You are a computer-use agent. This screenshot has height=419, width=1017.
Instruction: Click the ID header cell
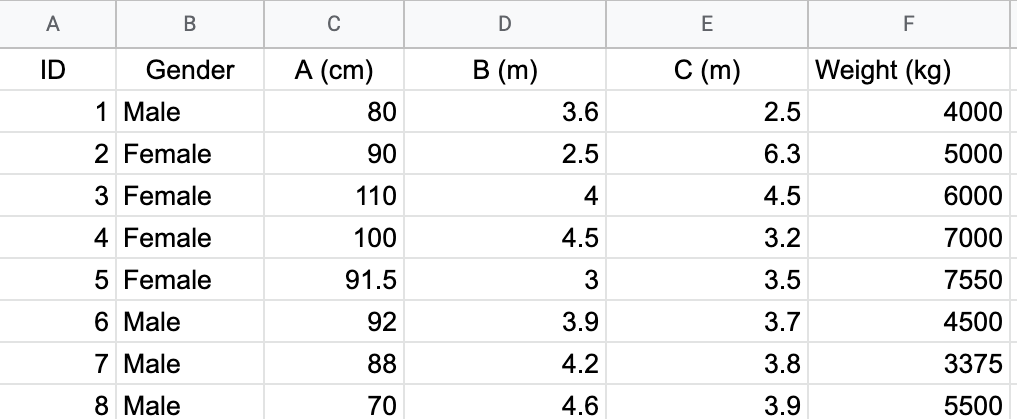click(58, 70)
